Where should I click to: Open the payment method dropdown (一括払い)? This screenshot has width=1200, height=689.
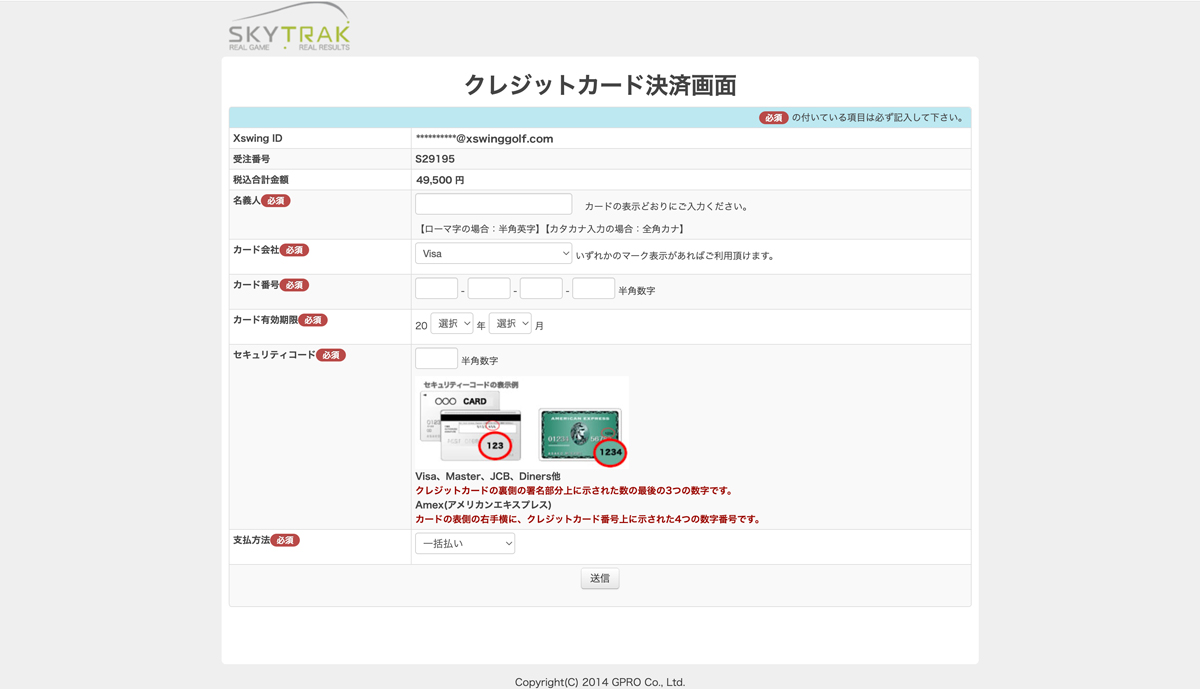[x=465, y=543]
